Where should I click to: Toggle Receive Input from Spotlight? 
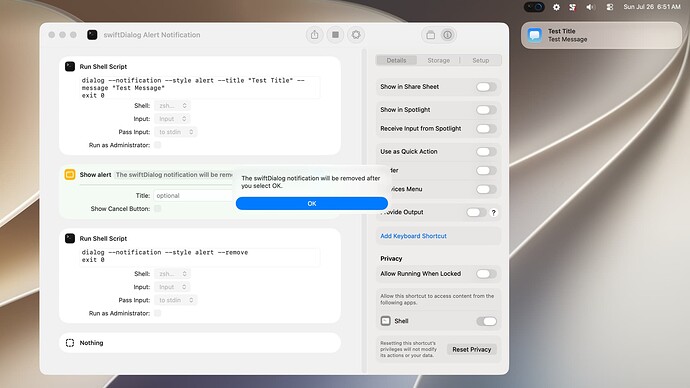click(x=486, y=129)
